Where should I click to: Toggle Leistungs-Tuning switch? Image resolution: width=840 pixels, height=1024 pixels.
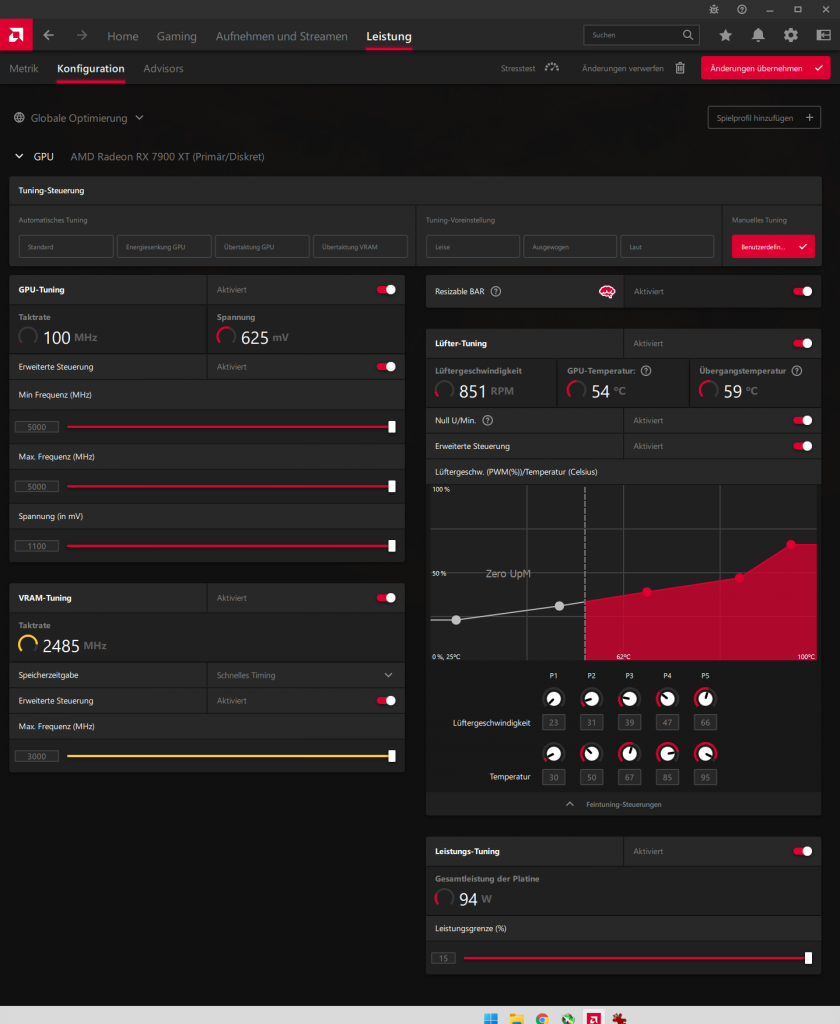pos(803,851)
